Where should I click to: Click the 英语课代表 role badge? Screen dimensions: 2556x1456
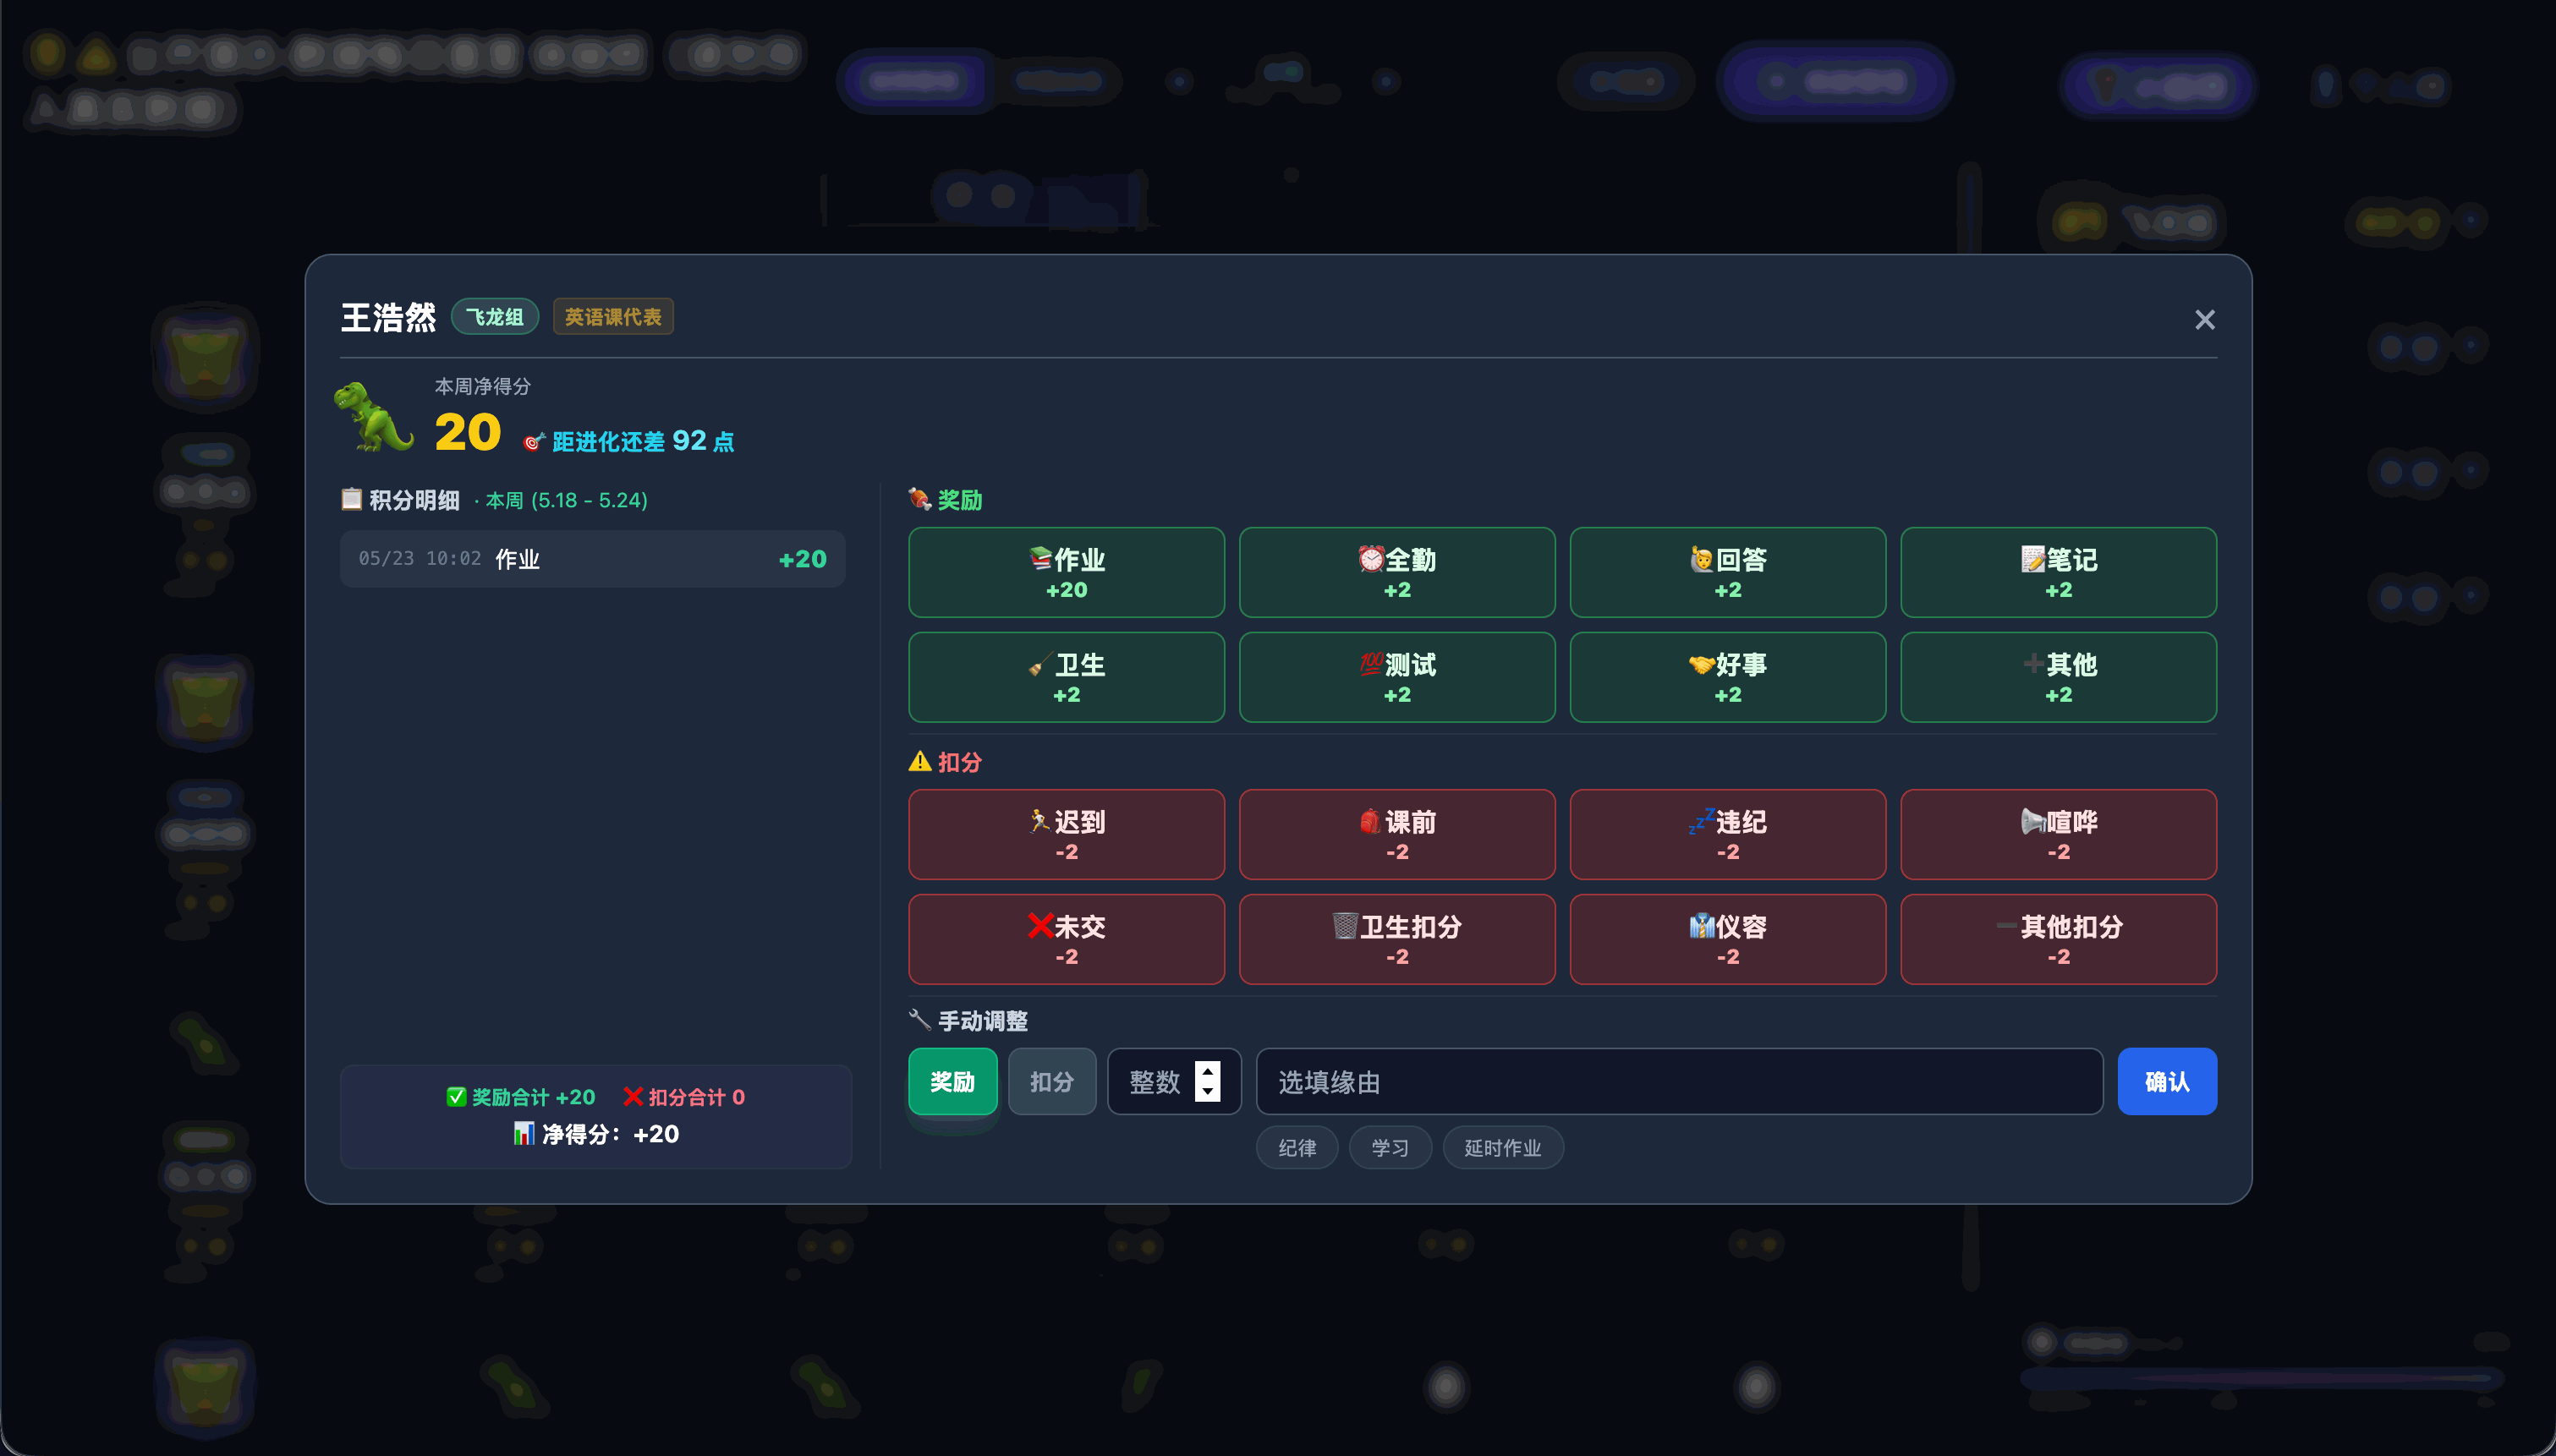[x=613, y=316]
